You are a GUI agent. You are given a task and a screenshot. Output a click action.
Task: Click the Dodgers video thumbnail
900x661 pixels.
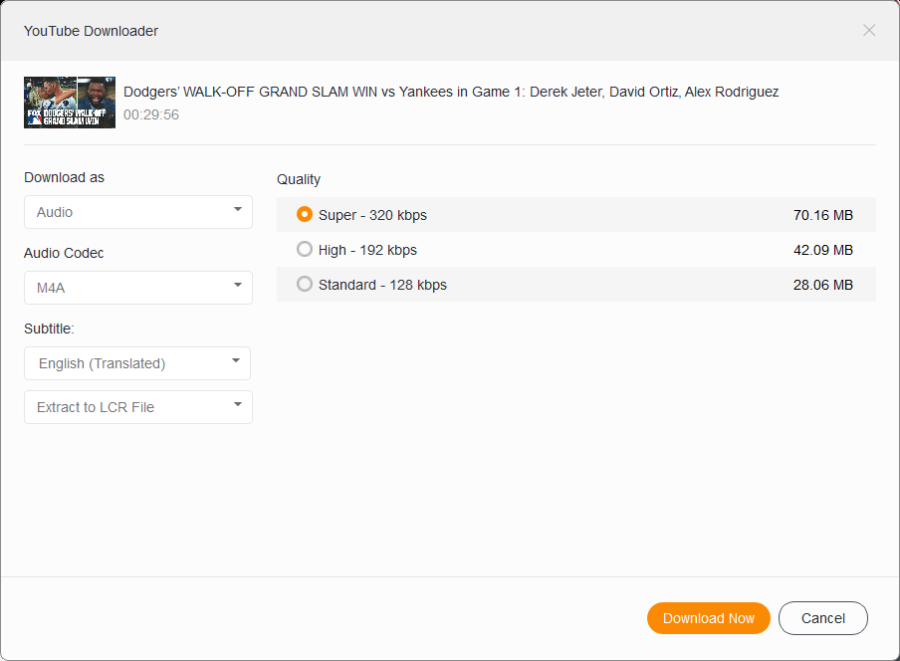pyautogui.click(x=69, y=102)
